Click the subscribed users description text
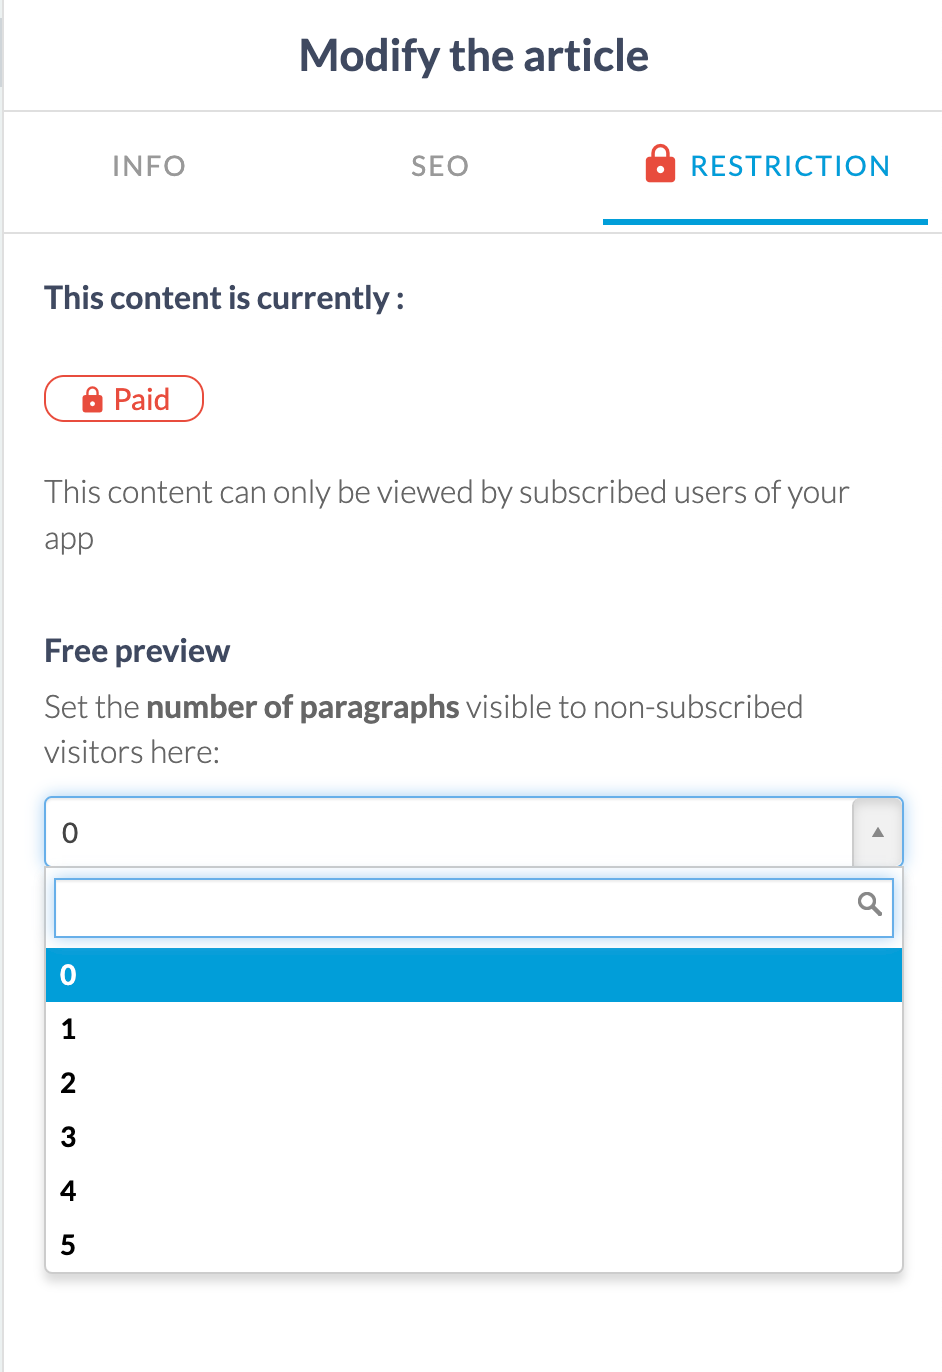The width and height of the screenshot is (942, 1372). (x=447, y=515)
